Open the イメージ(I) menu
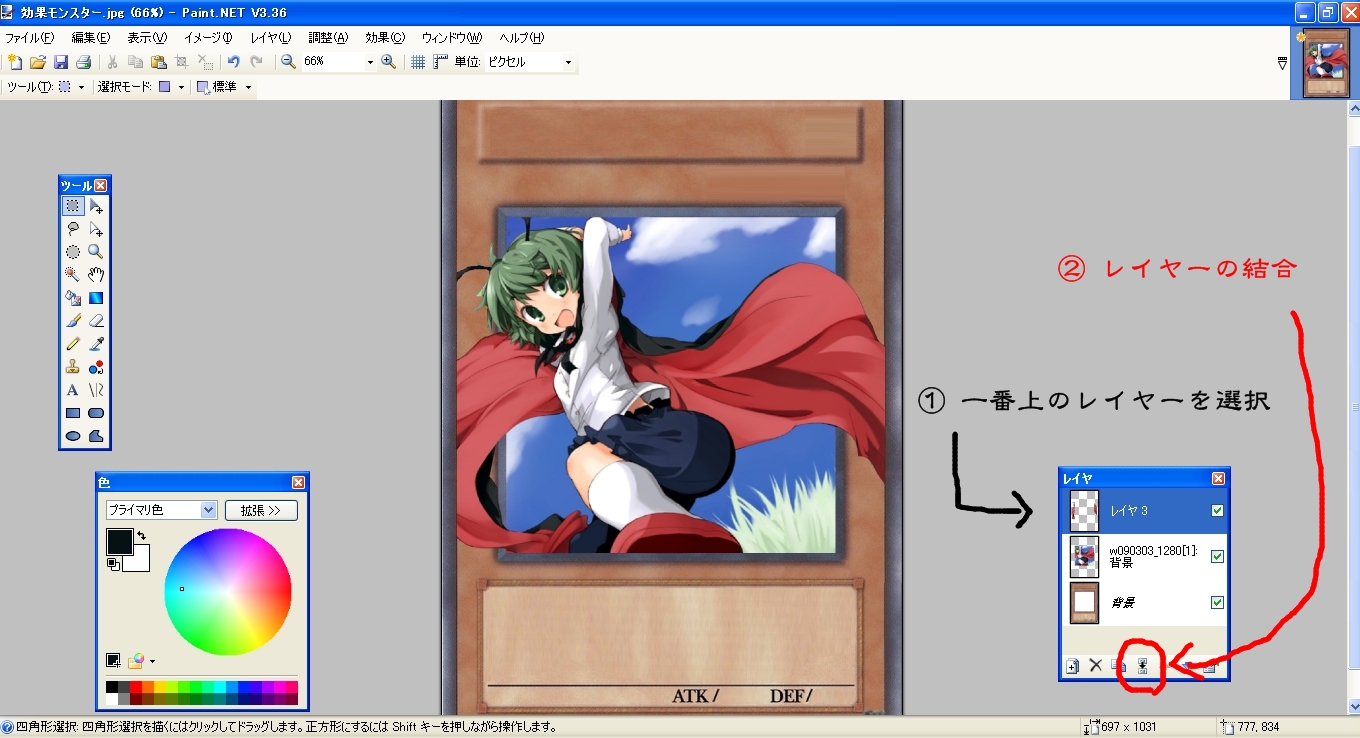The width and height of the screenshot is (1360, 738). (x=208, y=38)
